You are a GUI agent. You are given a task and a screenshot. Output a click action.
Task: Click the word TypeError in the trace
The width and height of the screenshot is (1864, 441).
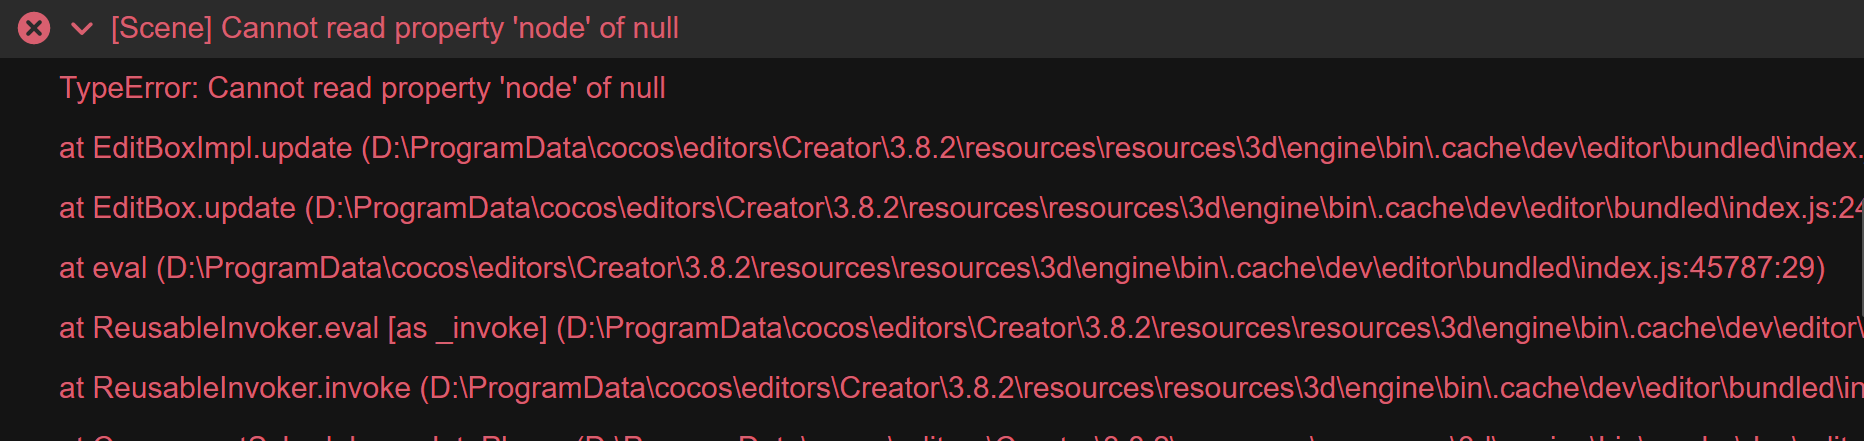click(128, 88)
